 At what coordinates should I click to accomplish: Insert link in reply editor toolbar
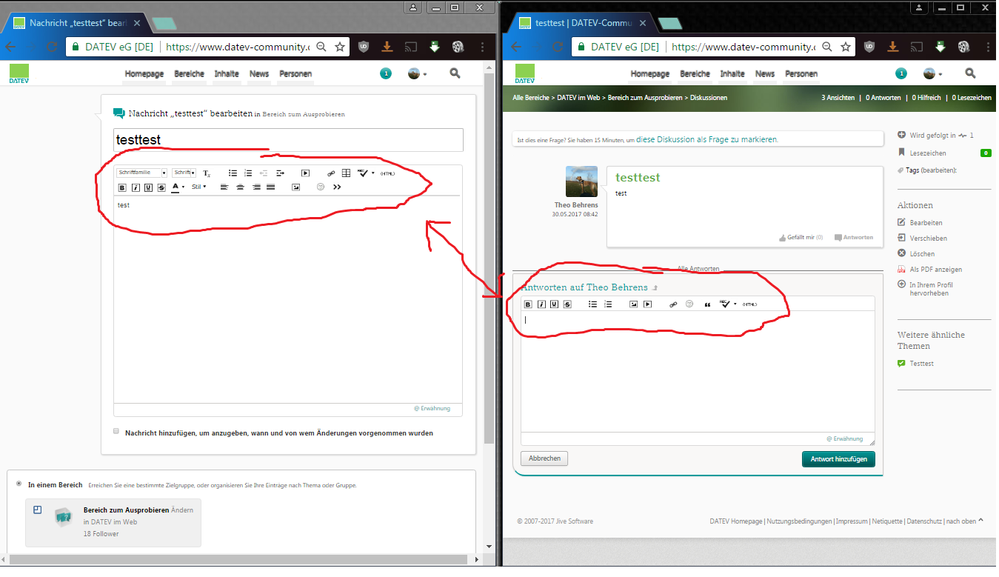coord(673,304)
